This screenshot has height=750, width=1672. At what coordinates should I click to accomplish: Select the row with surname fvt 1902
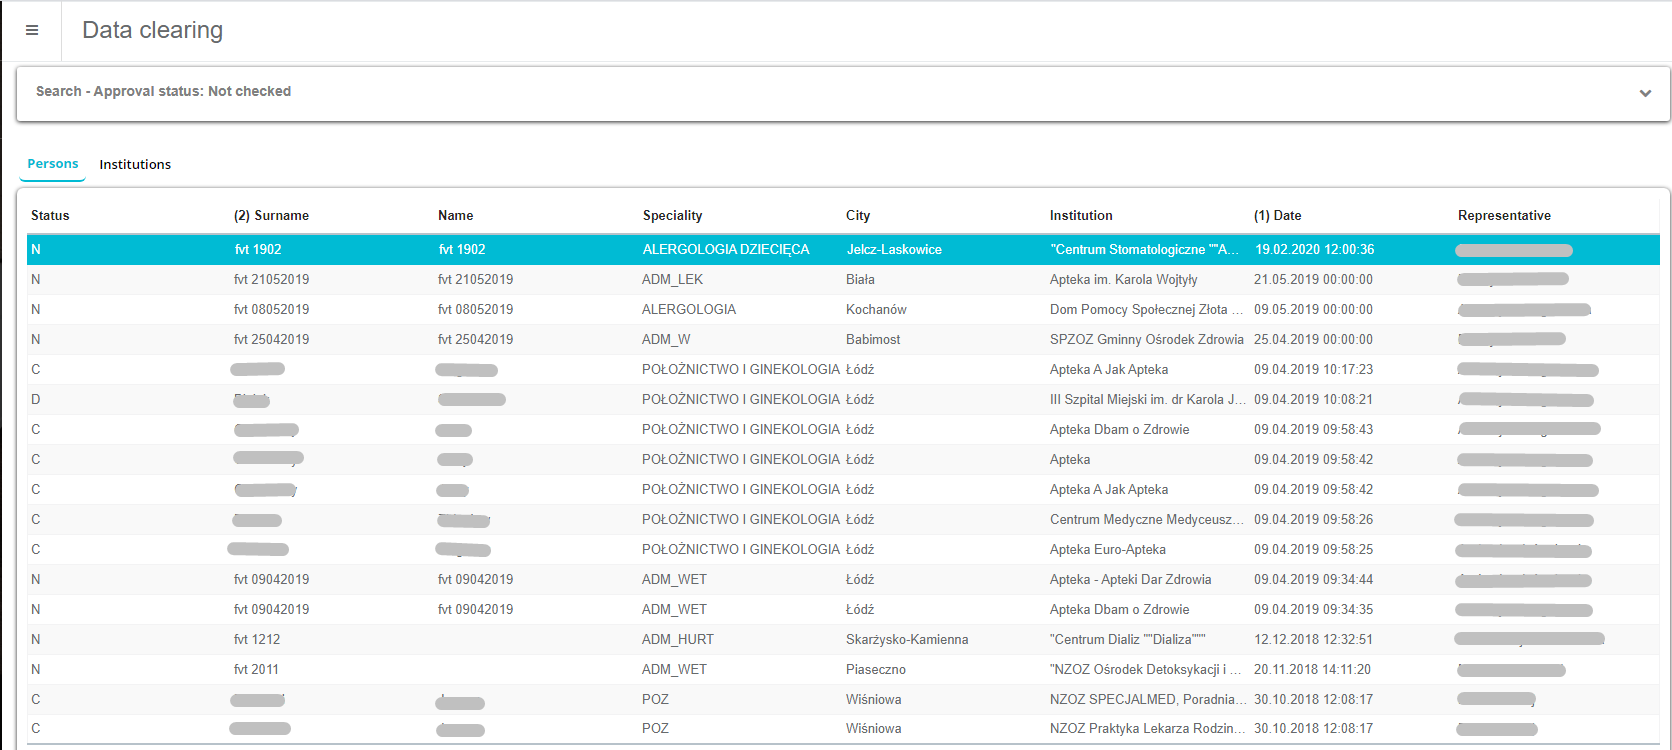(258, 249)
